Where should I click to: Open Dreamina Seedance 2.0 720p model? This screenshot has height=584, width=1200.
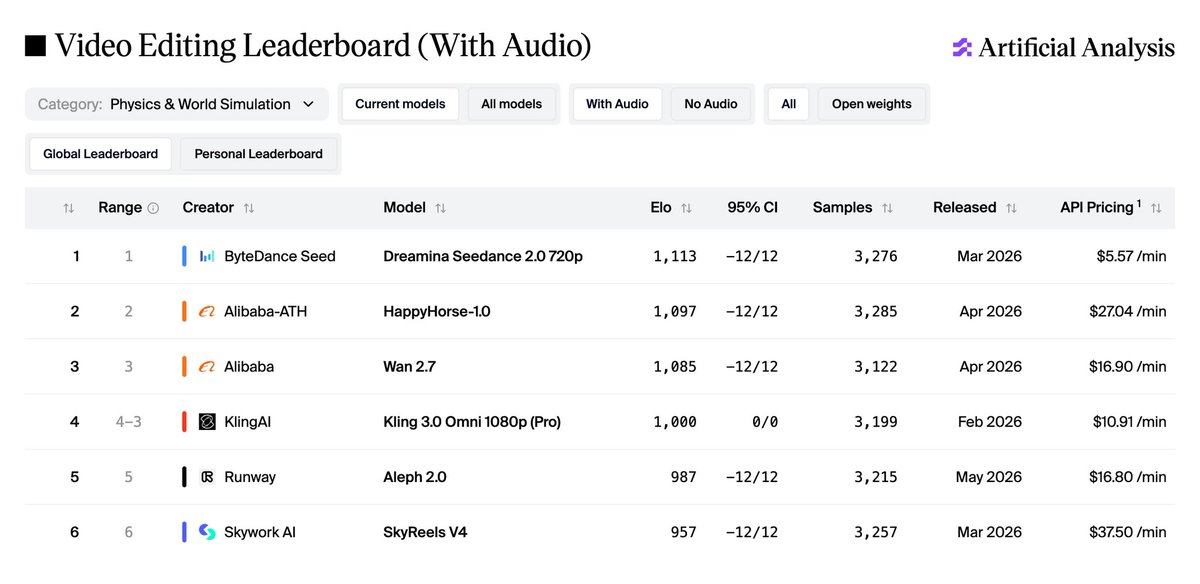483,256
